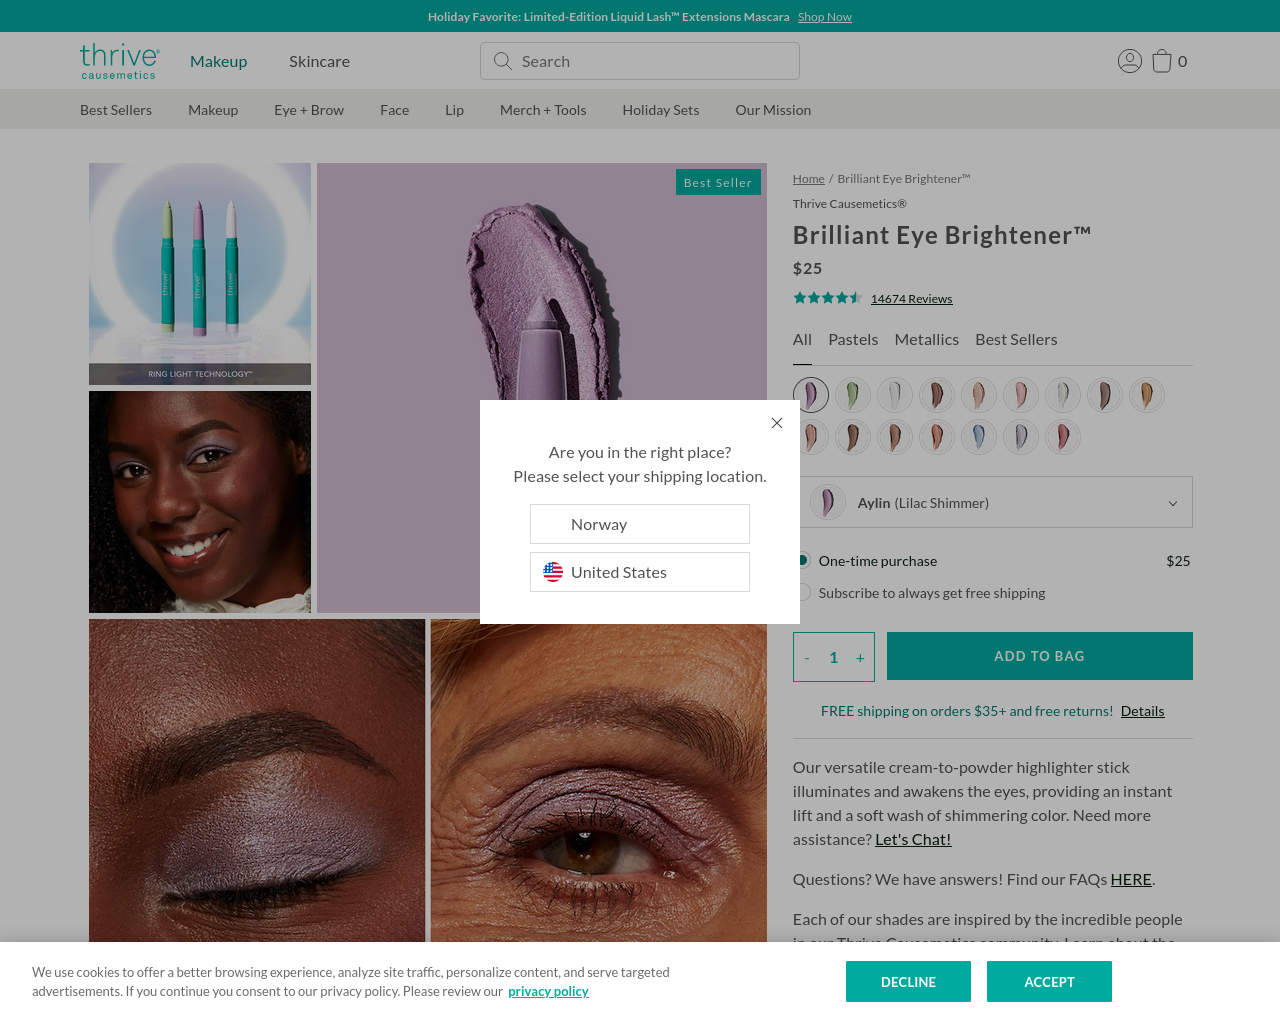
Task: Decline cookies
Action: tap(908, 982)
